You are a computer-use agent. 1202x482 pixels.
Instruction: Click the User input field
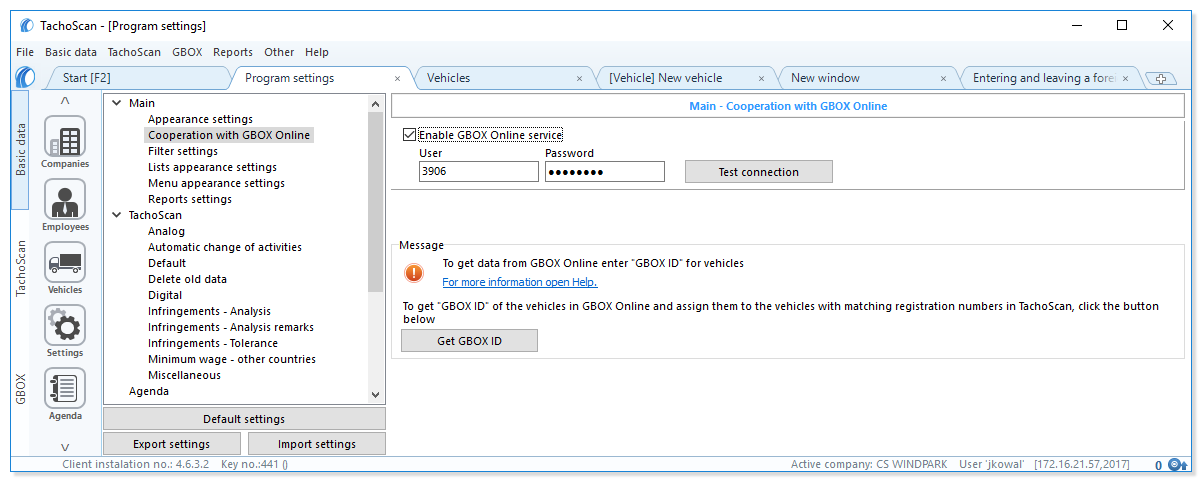(478, 172)
